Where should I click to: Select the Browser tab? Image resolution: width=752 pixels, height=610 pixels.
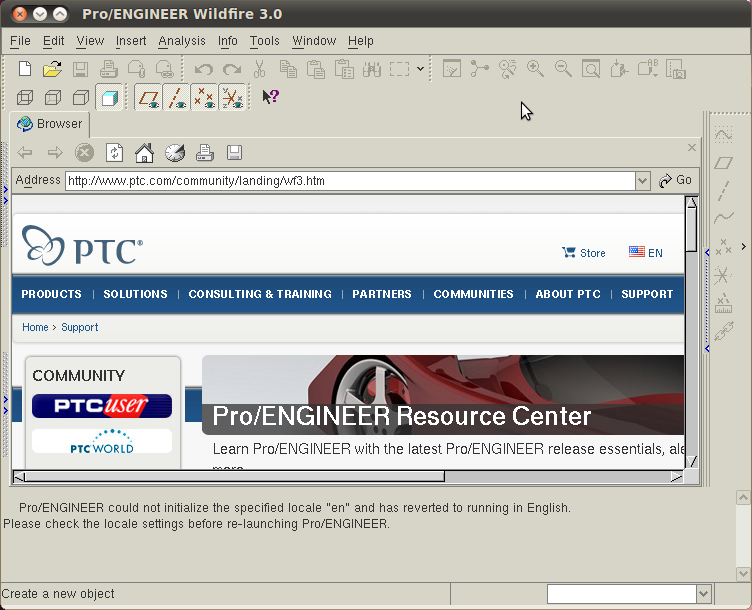tap(49, 124)
